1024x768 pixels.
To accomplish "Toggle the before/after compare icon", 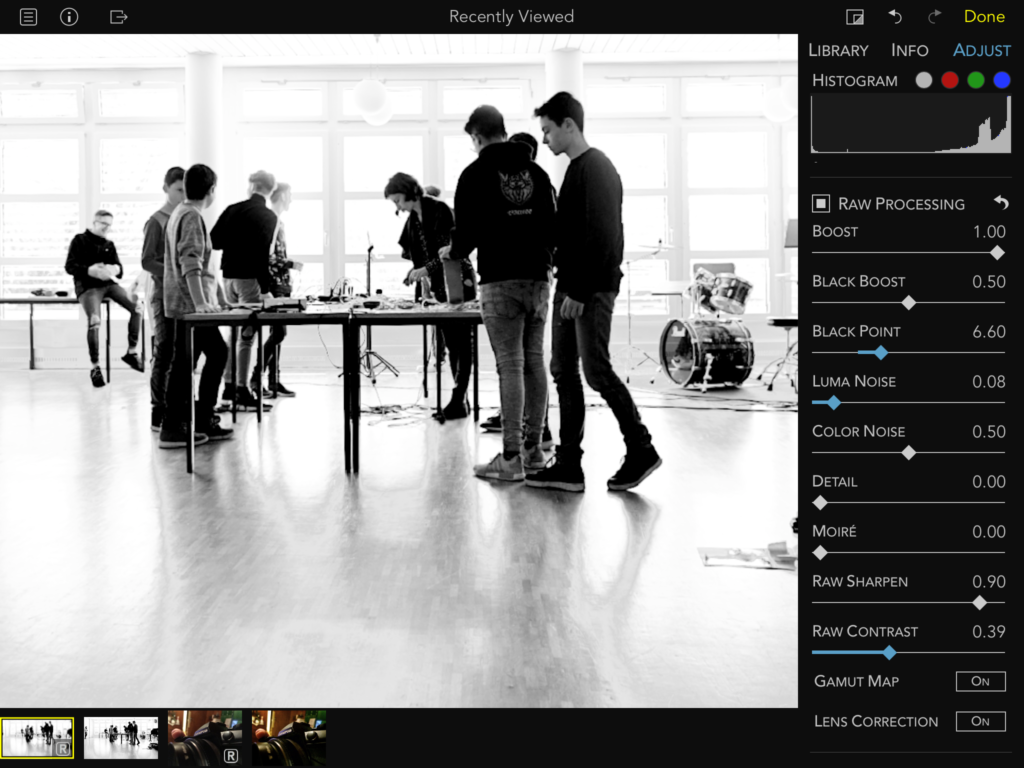I will point(855,17).
